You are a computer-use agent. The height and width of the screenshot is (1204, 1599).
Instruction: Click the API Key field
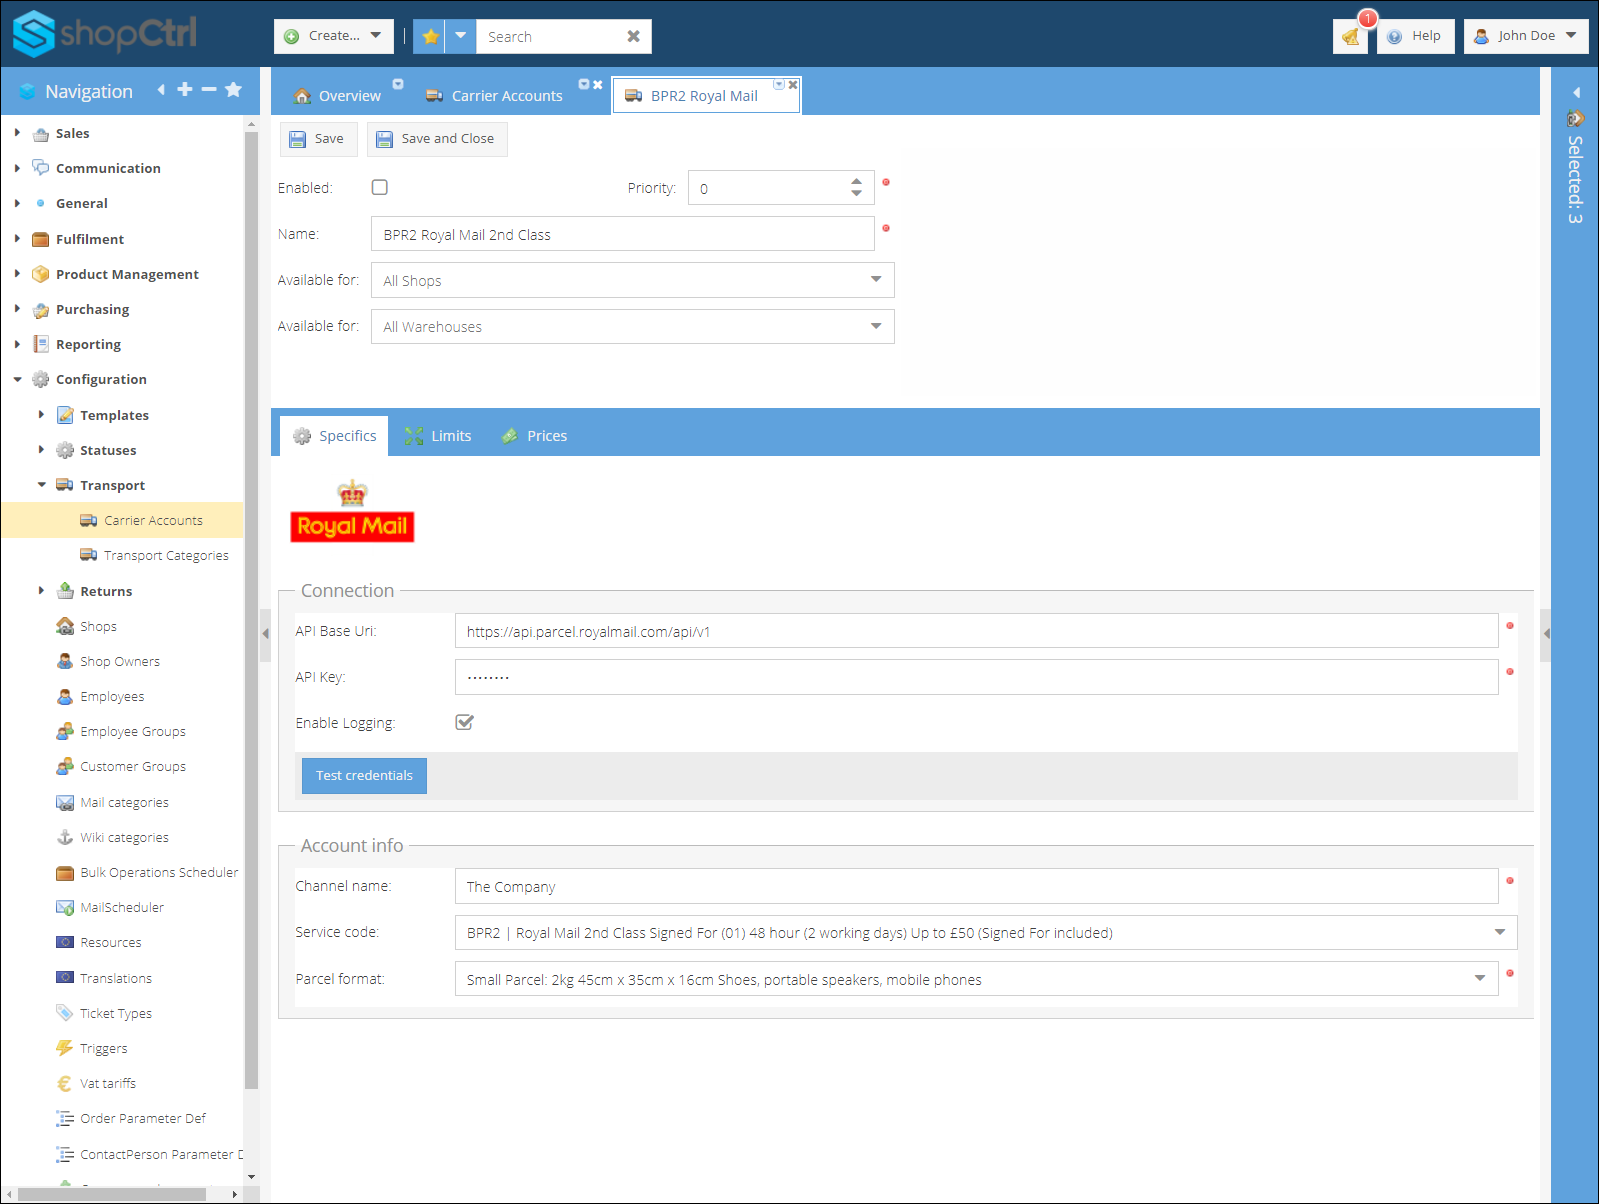[976, 677]
